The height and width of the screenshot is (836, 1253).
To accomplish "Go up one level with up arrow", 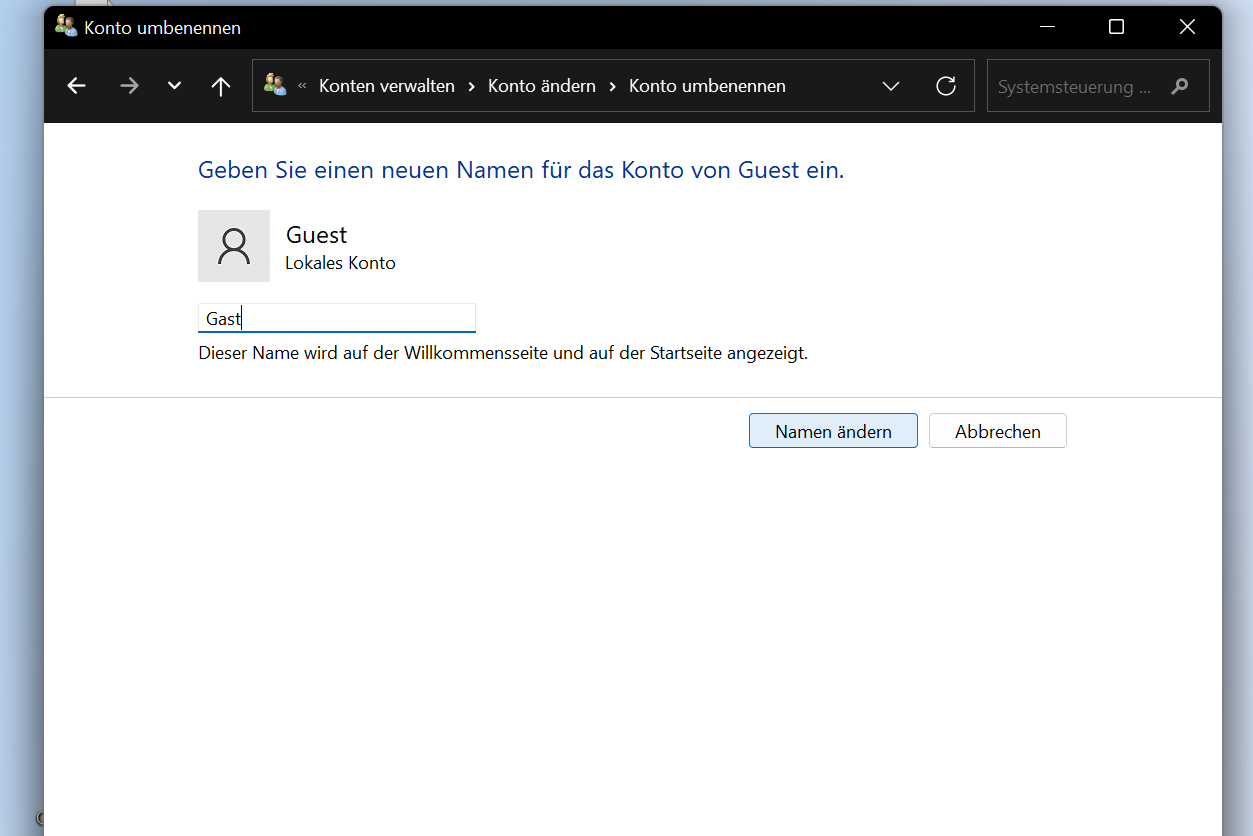I will [x=221, y=86].
